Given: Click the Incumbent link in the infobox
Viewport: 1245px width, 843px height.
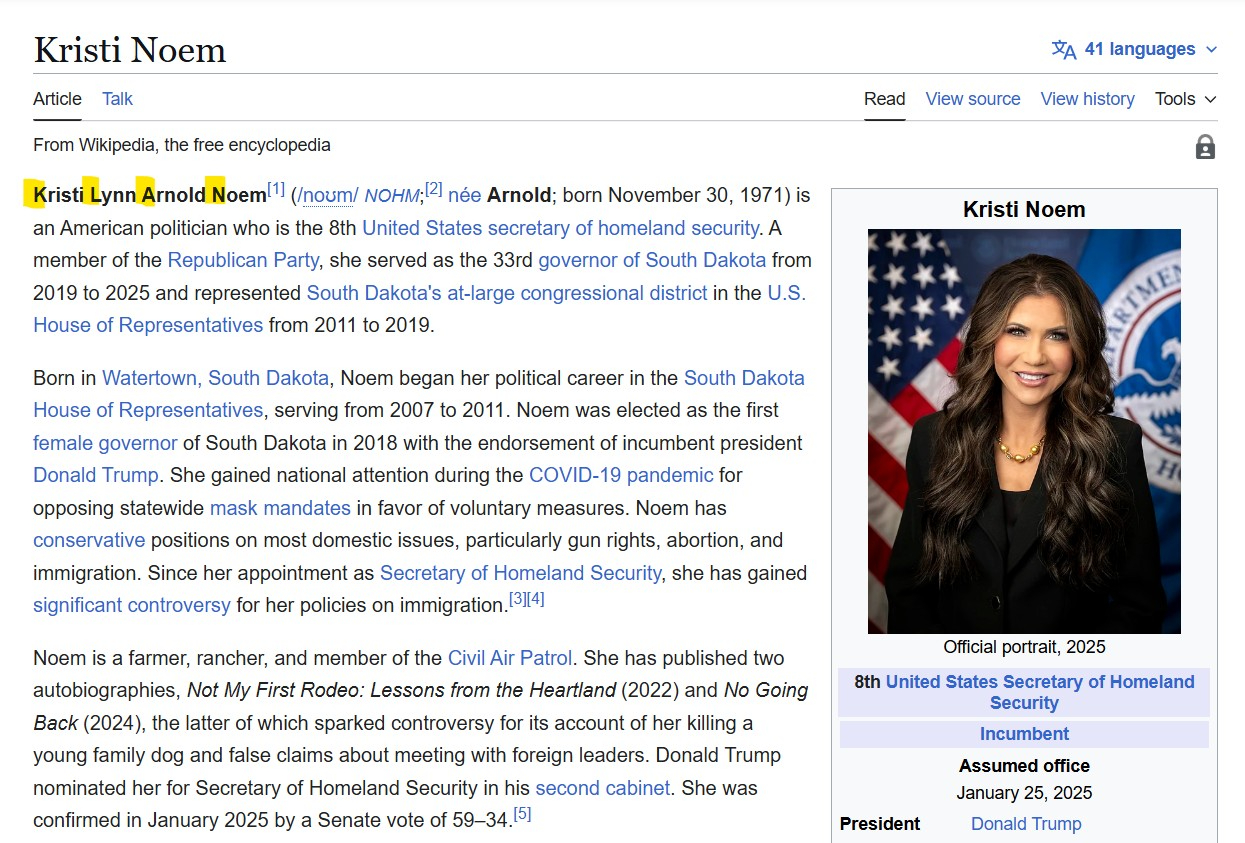Looking at the screenshot, I should pyautogui.click(x=1024, y=734).
